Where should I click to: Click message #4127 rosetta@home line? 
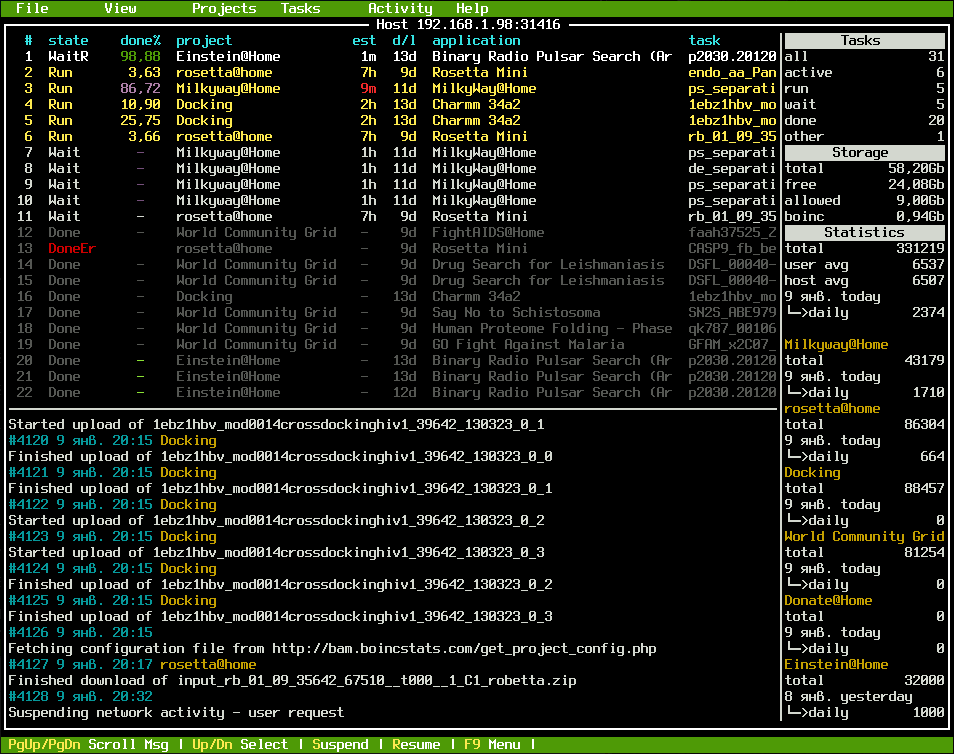coord(132,665)
